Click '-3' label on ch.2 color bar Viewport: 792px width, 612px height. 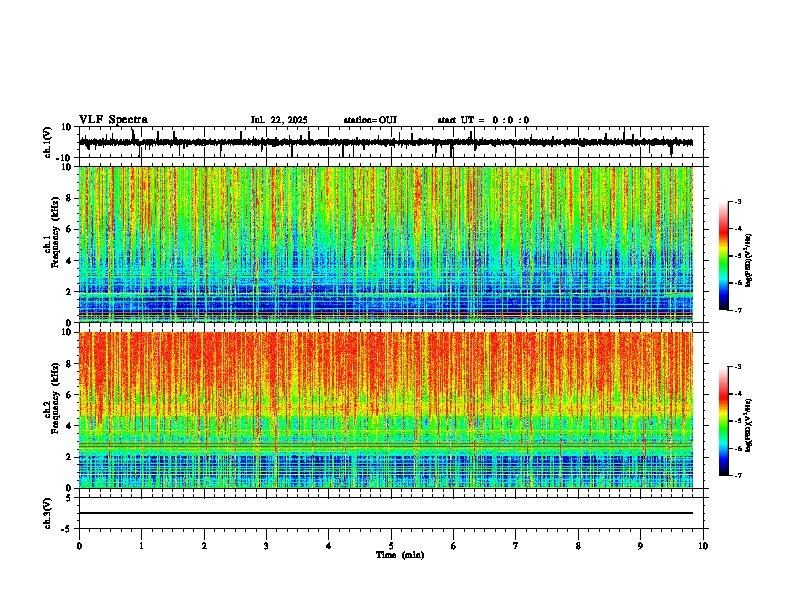click(738, 367)
